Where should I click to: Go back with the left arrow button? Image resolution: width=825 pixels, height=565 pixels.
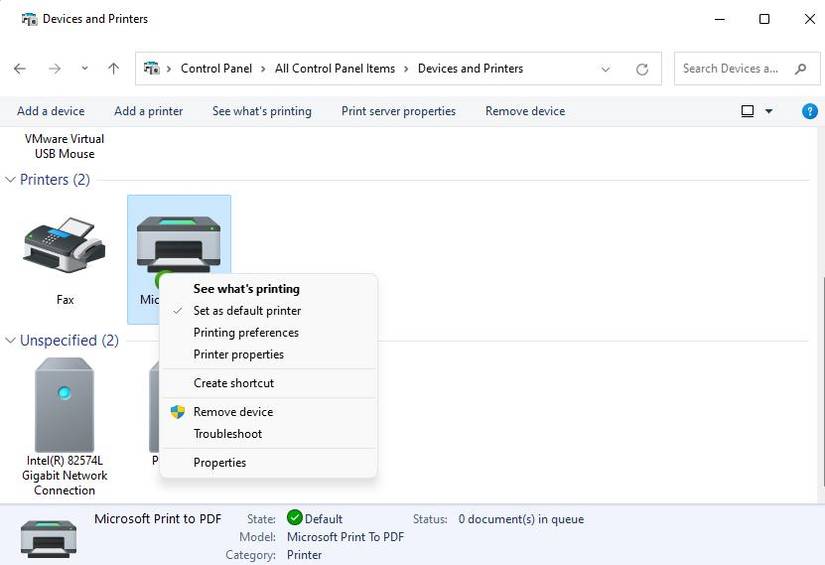20,68
